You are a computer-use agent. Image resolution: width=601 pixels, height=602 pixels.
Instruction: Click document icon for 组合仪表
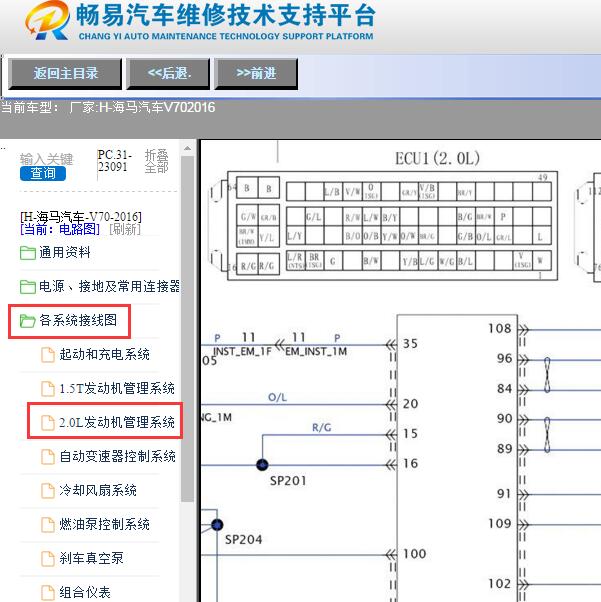[x=48, y=592]
